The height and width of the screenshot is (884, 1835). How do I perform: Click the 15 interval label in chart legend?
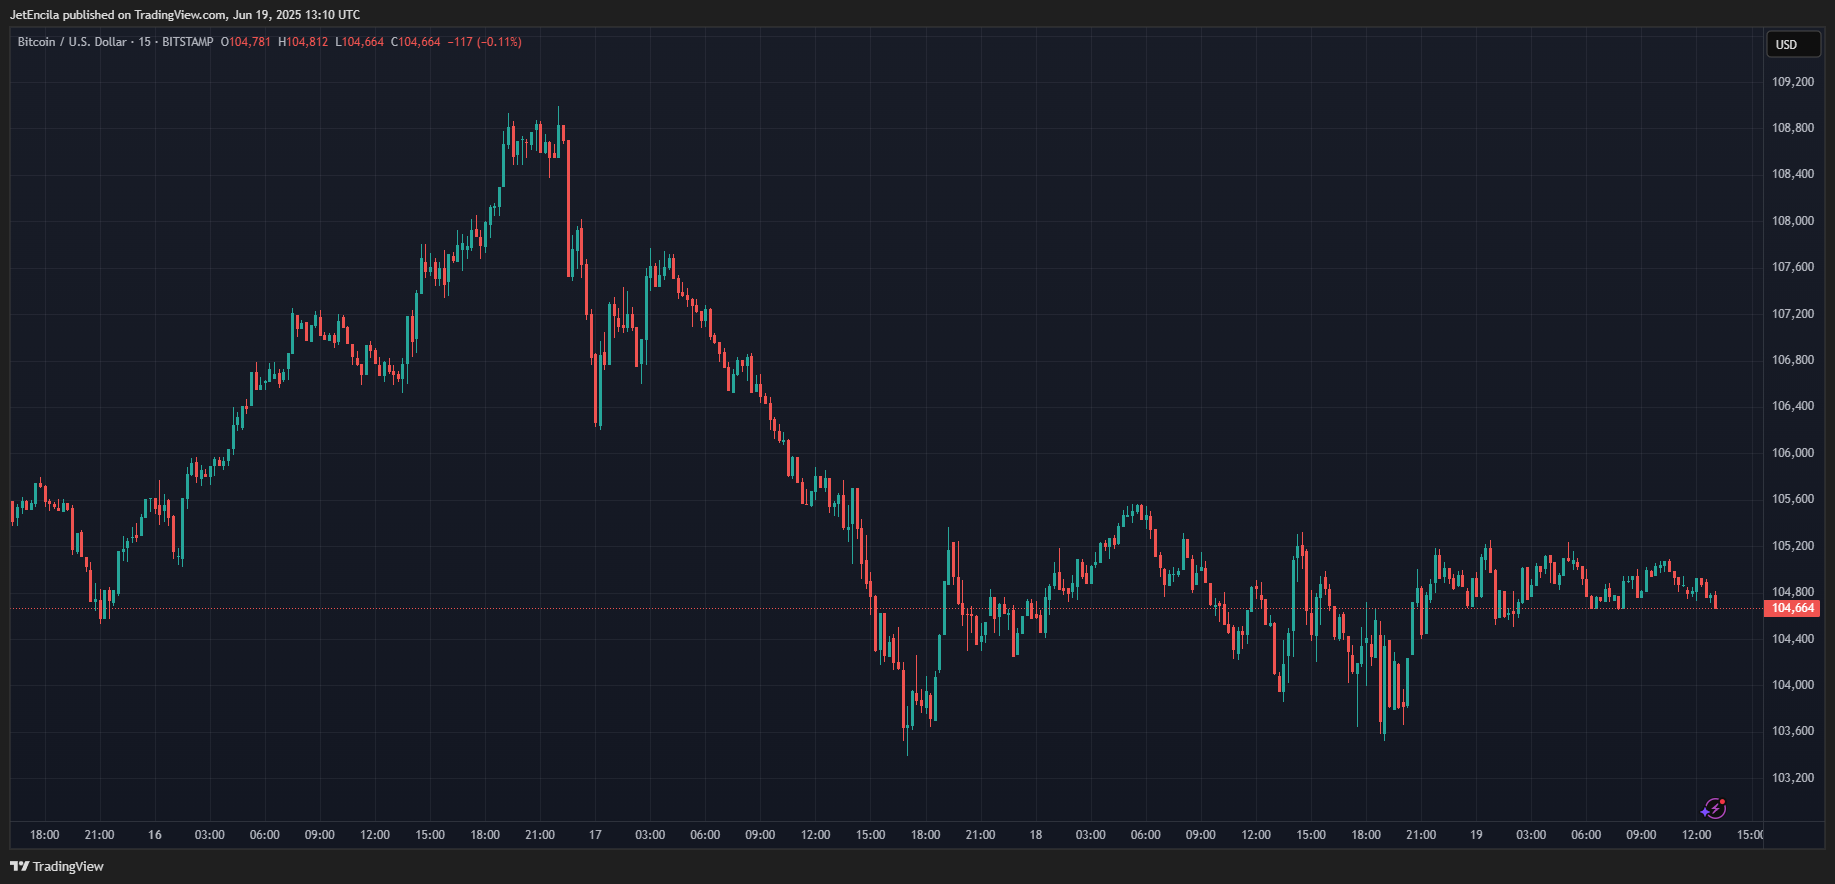145,42
